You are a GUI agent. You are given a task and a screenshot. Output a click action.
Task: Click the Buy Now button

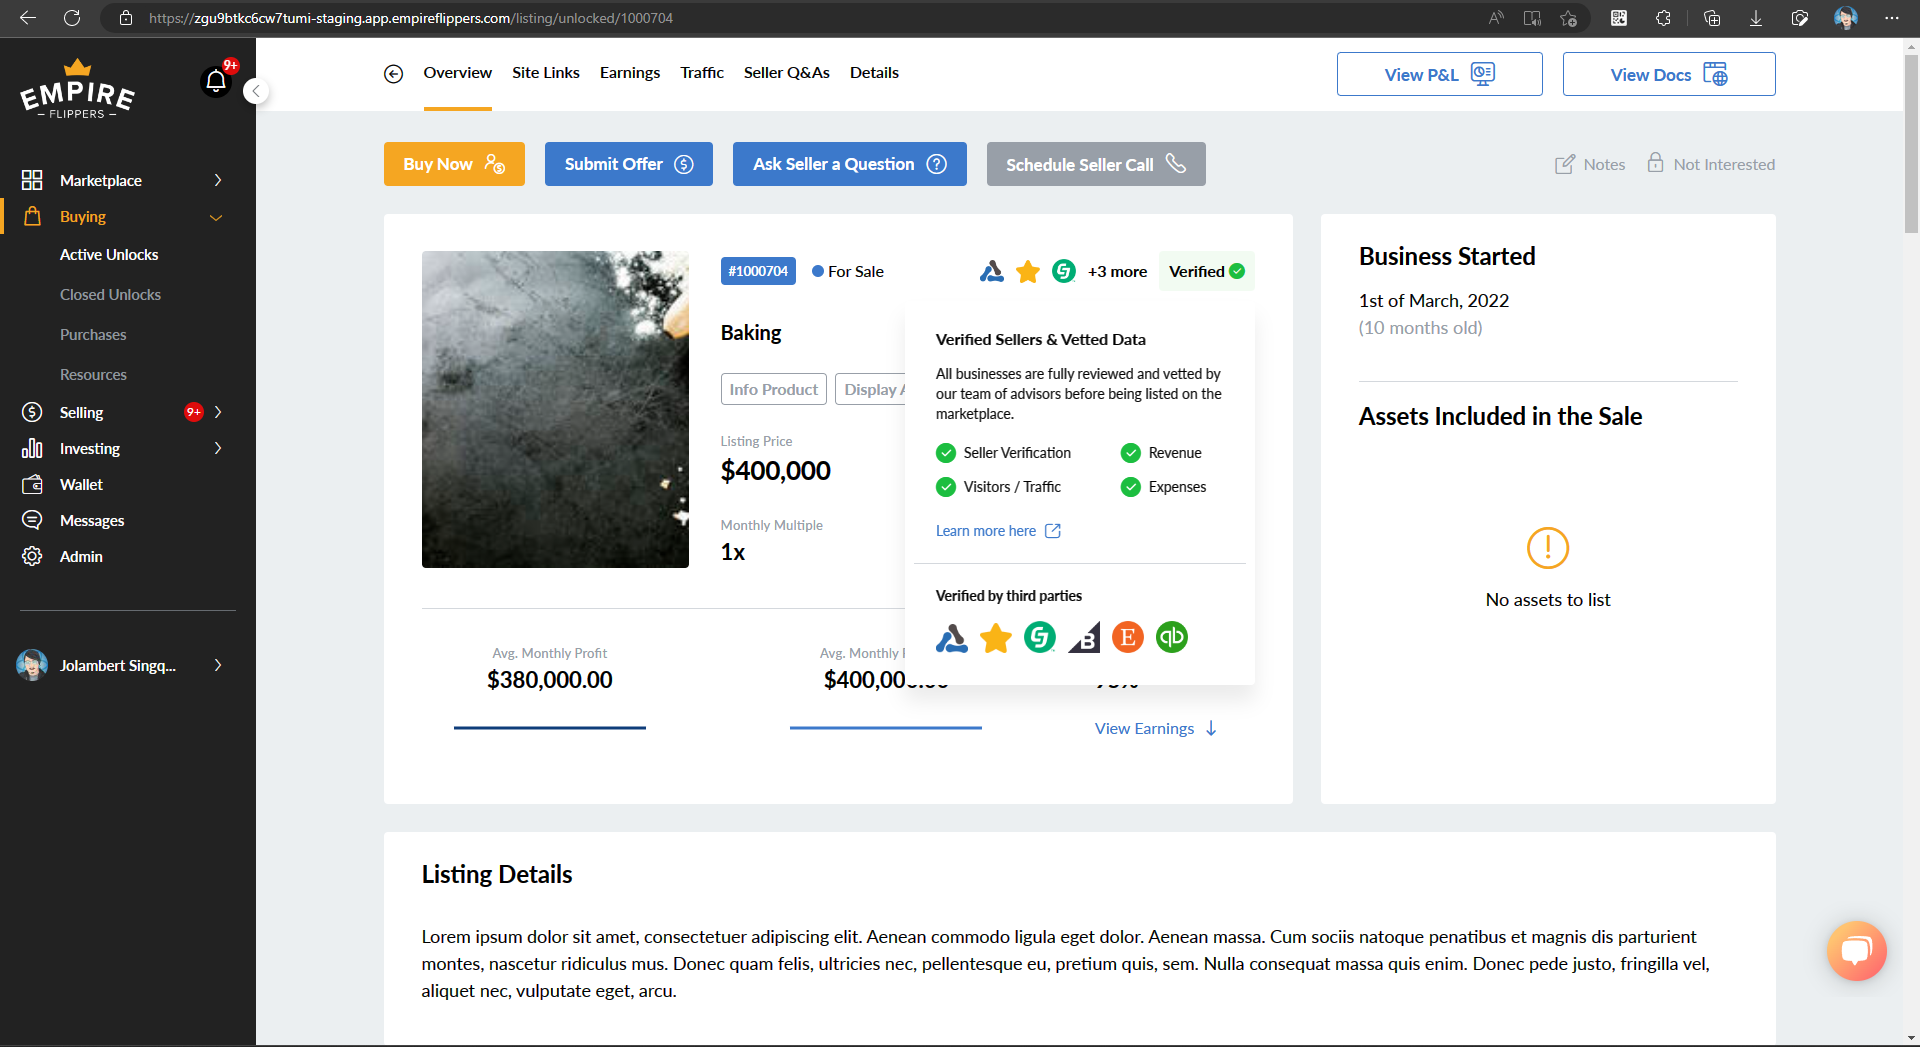click(454, 164)
